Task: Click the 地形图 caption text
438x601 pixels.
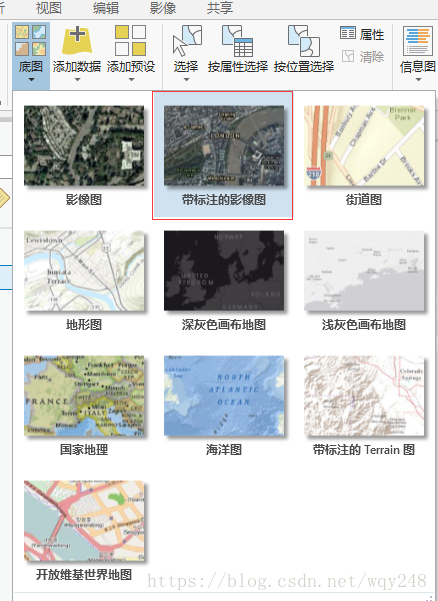Action: coord(84,325)
